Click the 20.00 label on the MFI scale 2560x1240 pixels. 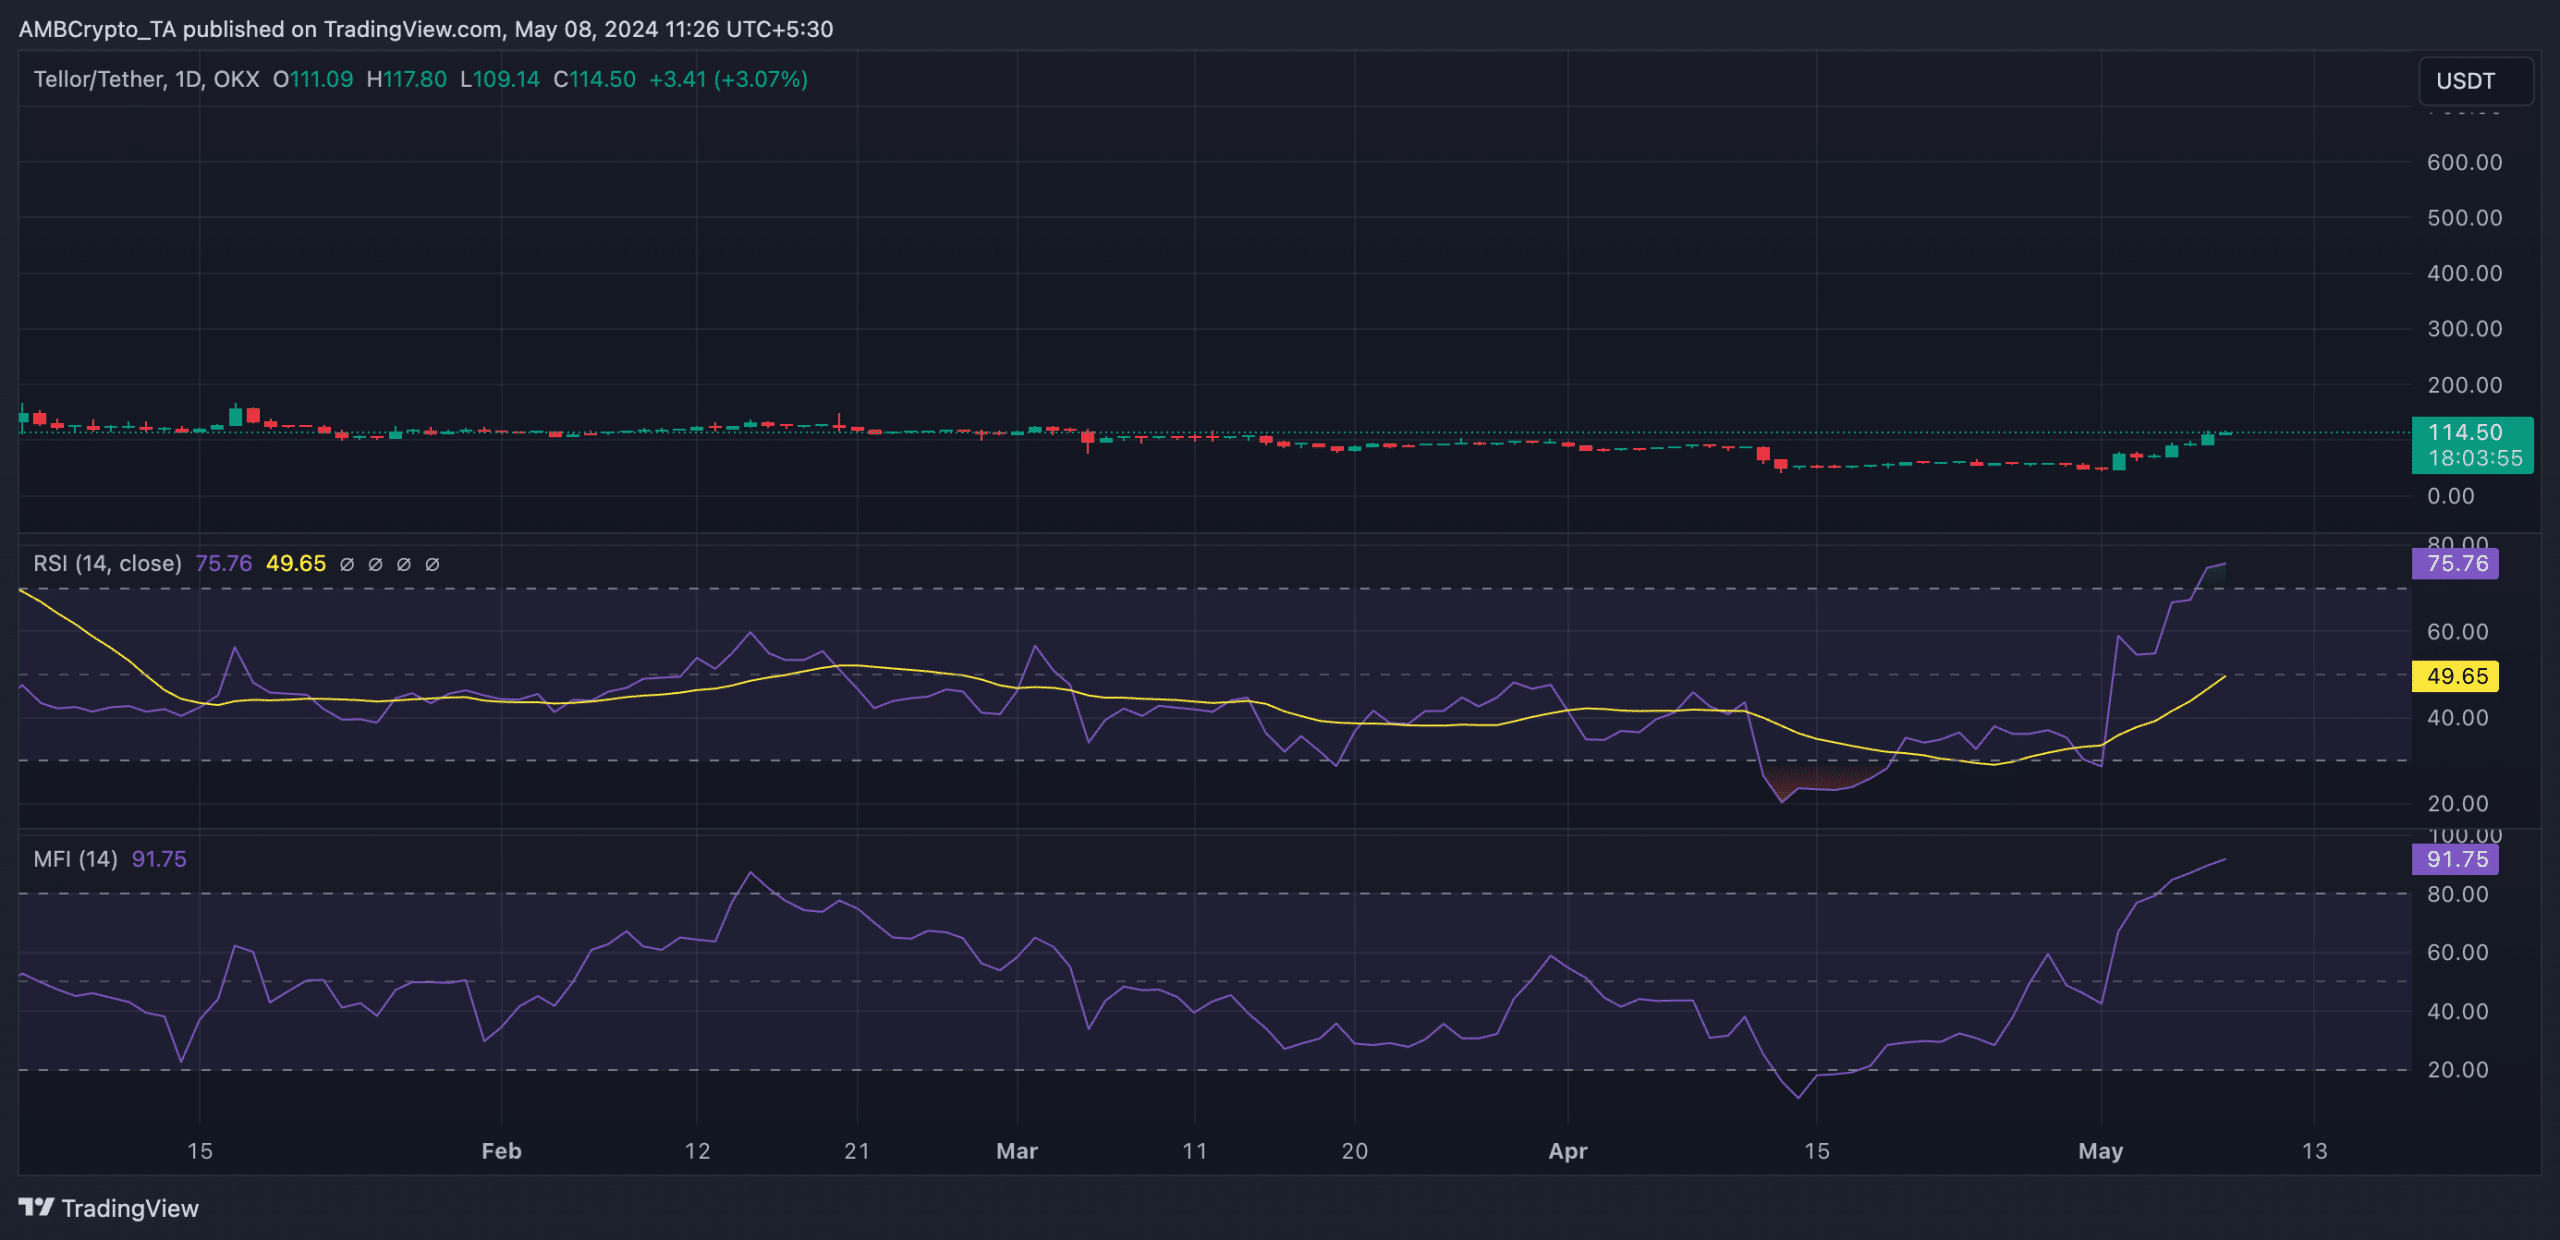coord(2458,1070)
